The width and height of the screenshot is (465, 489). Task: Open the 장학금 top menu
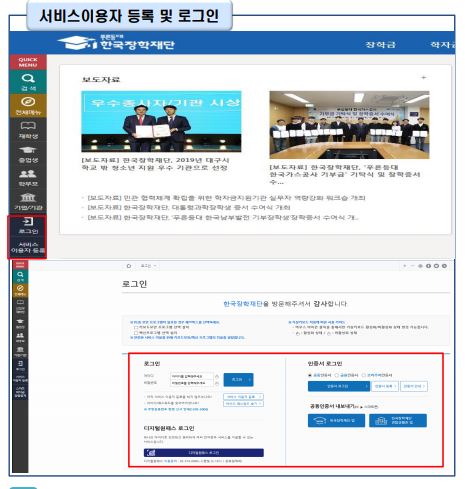coord(381,45)
